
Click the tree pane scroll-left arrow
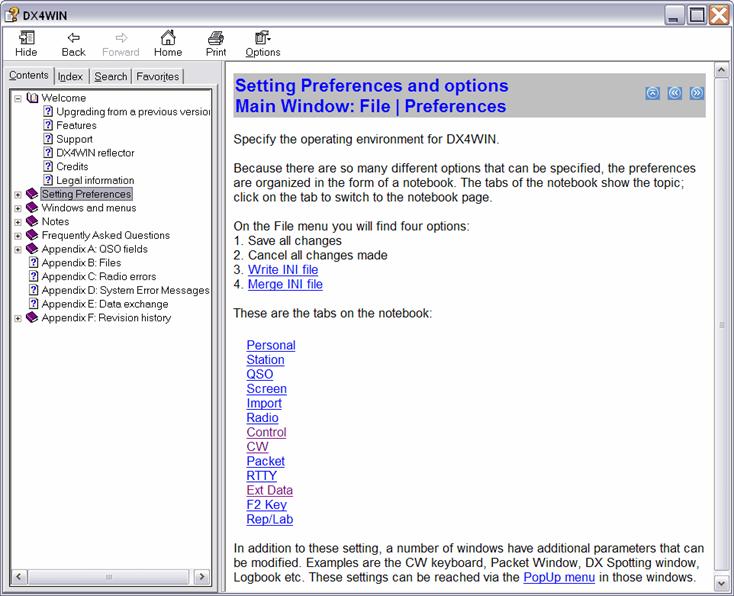[19, 577]
